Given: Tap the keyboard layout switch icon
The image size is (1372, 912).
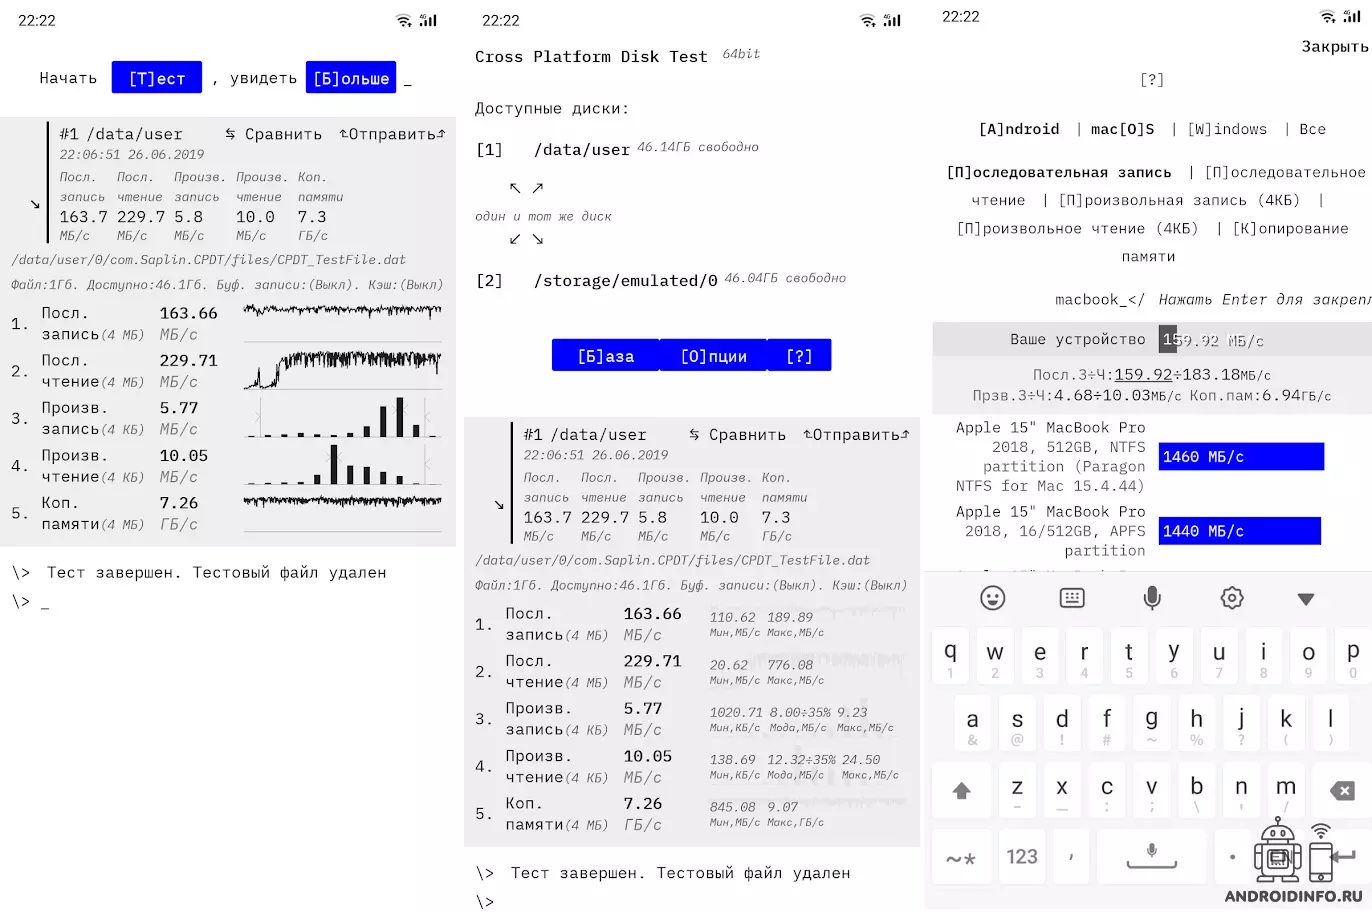Looking at the screenshot, I should click(x=1072, y=598).
